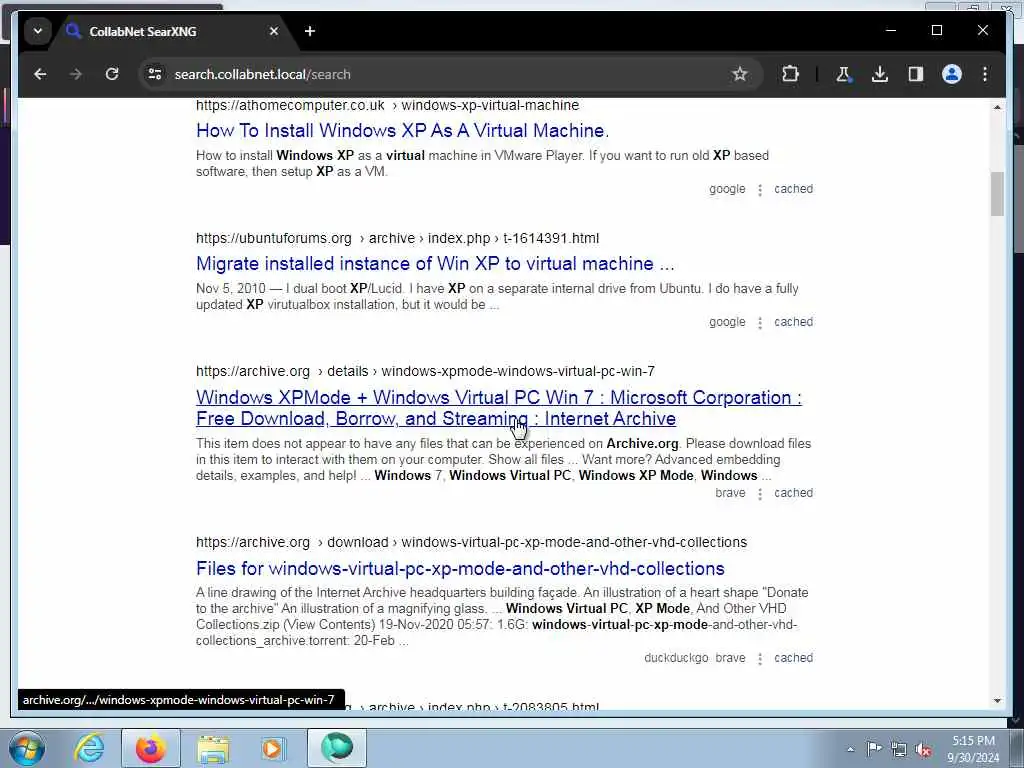Screen dimensions: 1024x768
Task: Open Windows XPMode + Windows Virtual PC Win 7 result
Action: point(499,408)
